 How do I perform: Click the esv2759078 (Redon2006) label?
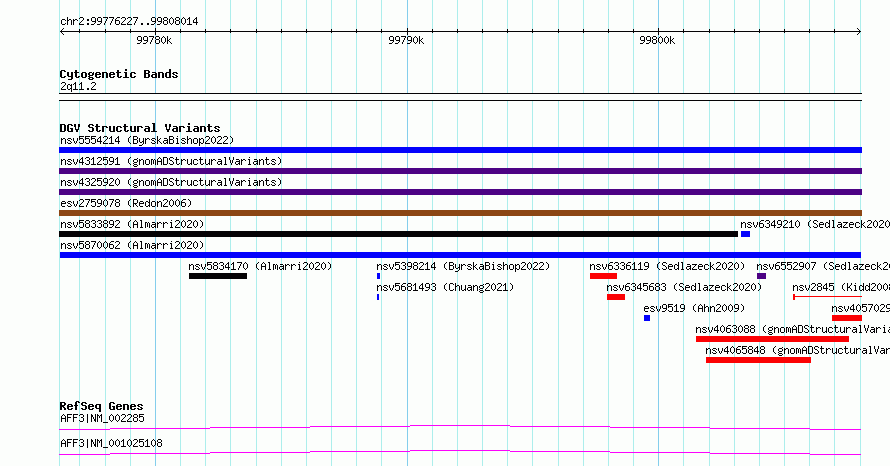coord(126,203)
